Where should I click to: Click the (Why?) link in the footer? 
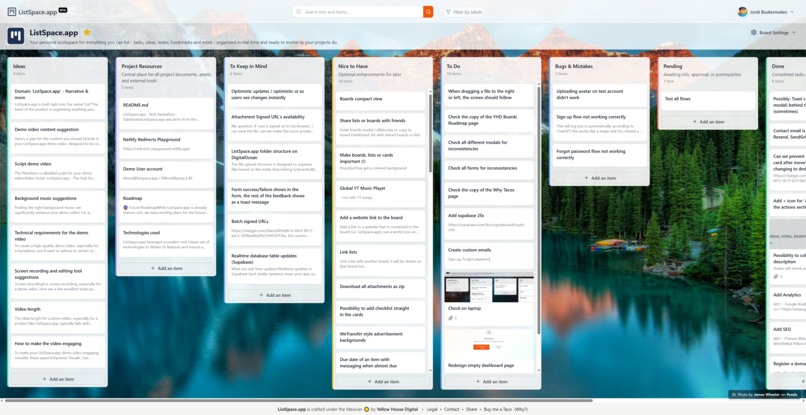coord(521,409)
